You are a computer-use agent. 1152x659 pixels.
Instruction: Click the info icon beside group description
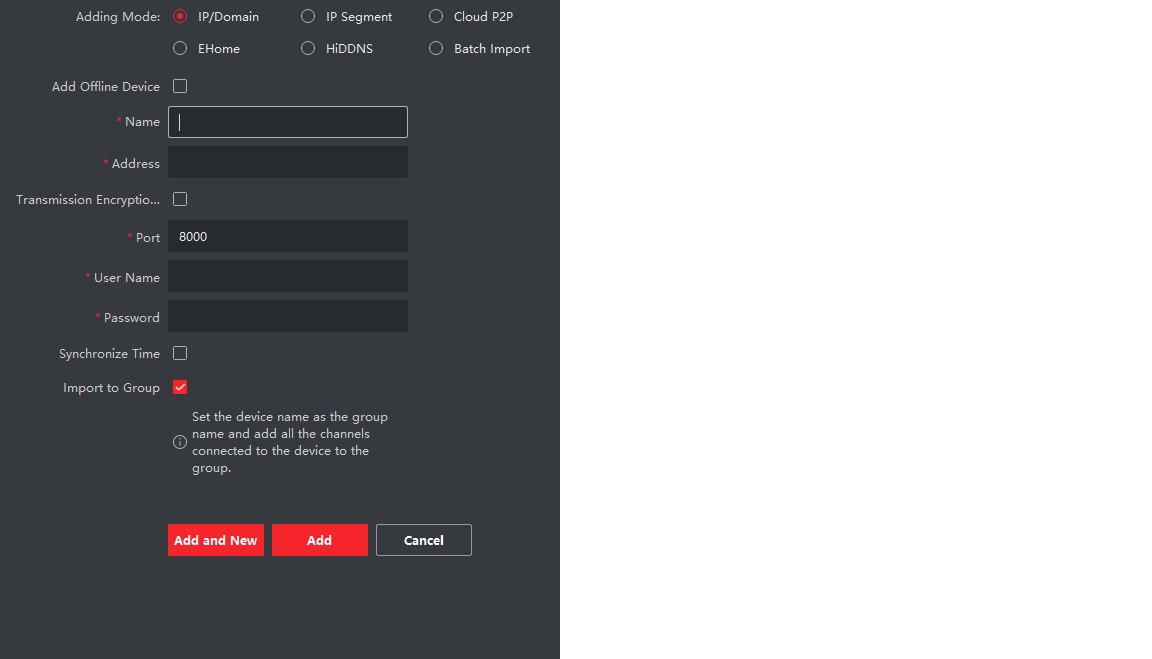point(180,442)
